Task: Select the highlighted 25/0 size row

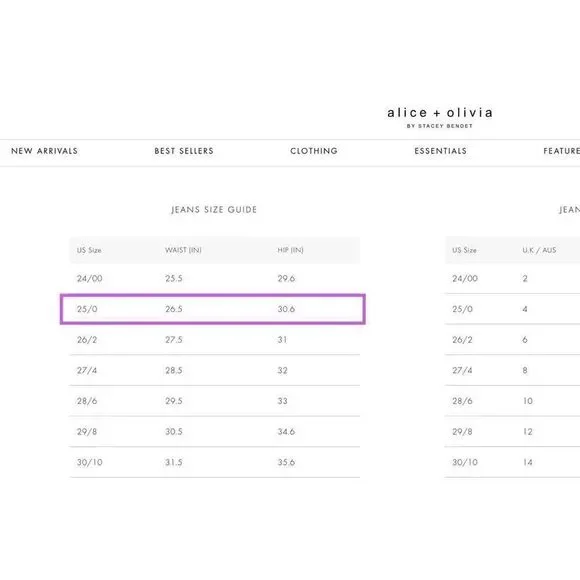Action: point(213,309)
